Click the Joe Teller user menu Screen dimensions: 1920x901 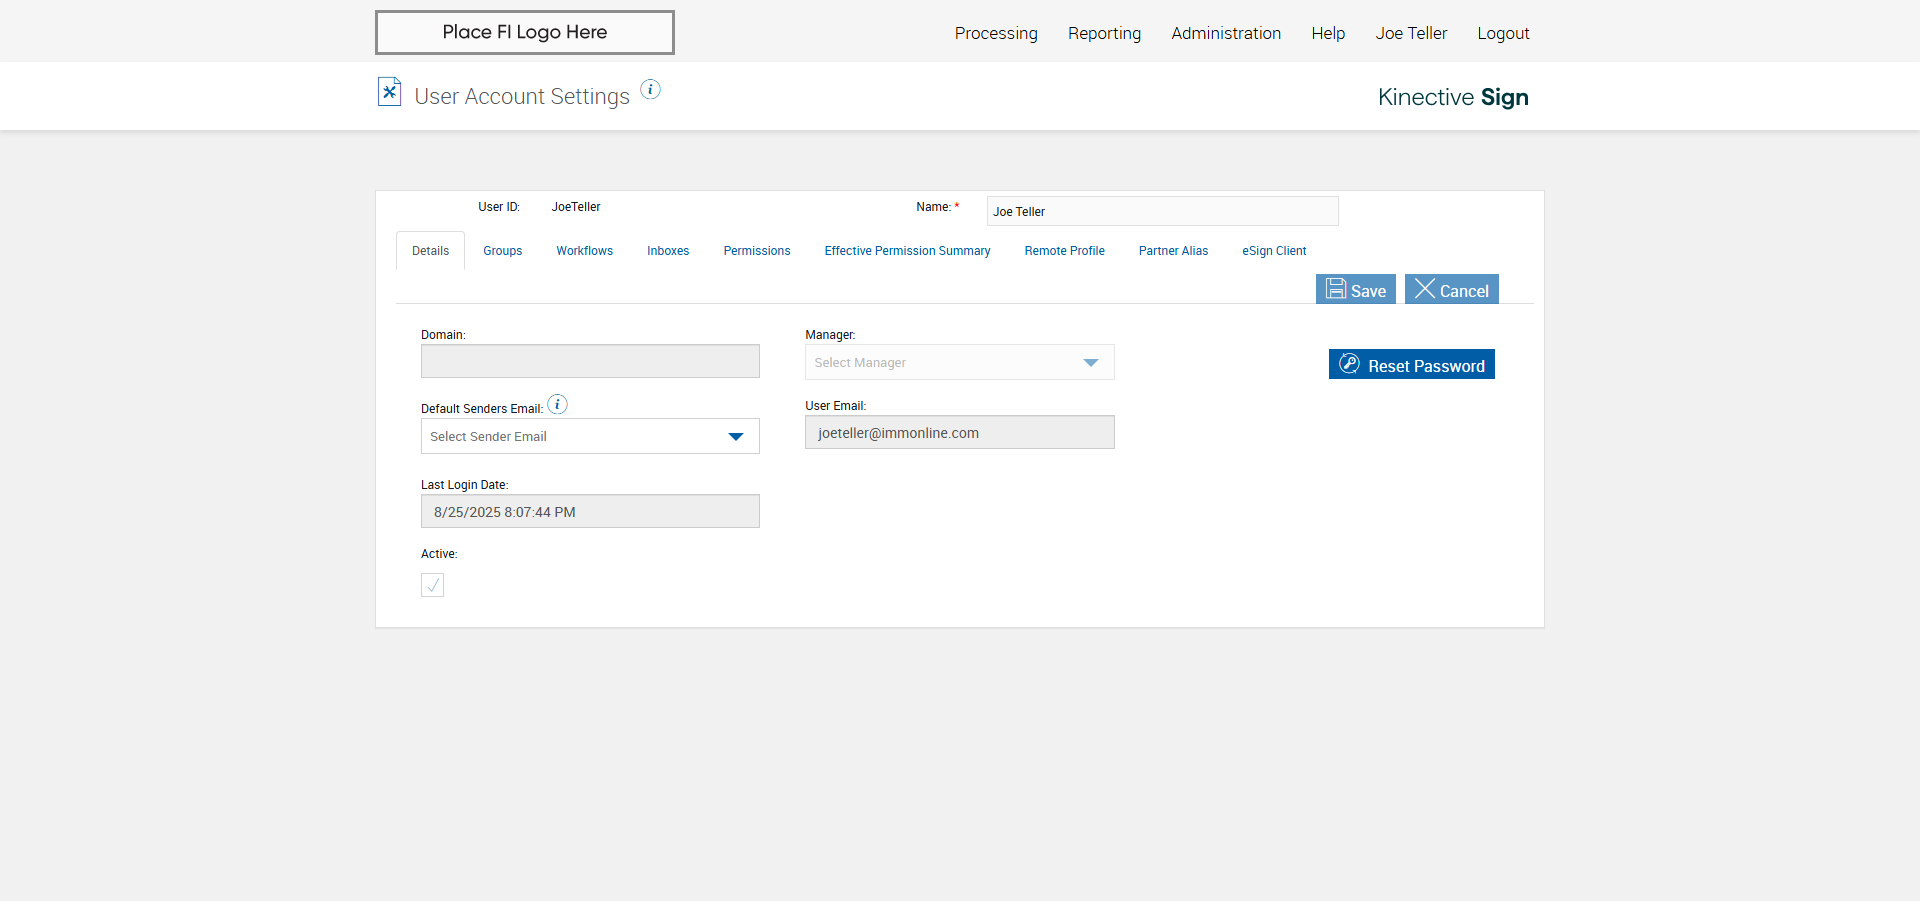click(1411, 33)
